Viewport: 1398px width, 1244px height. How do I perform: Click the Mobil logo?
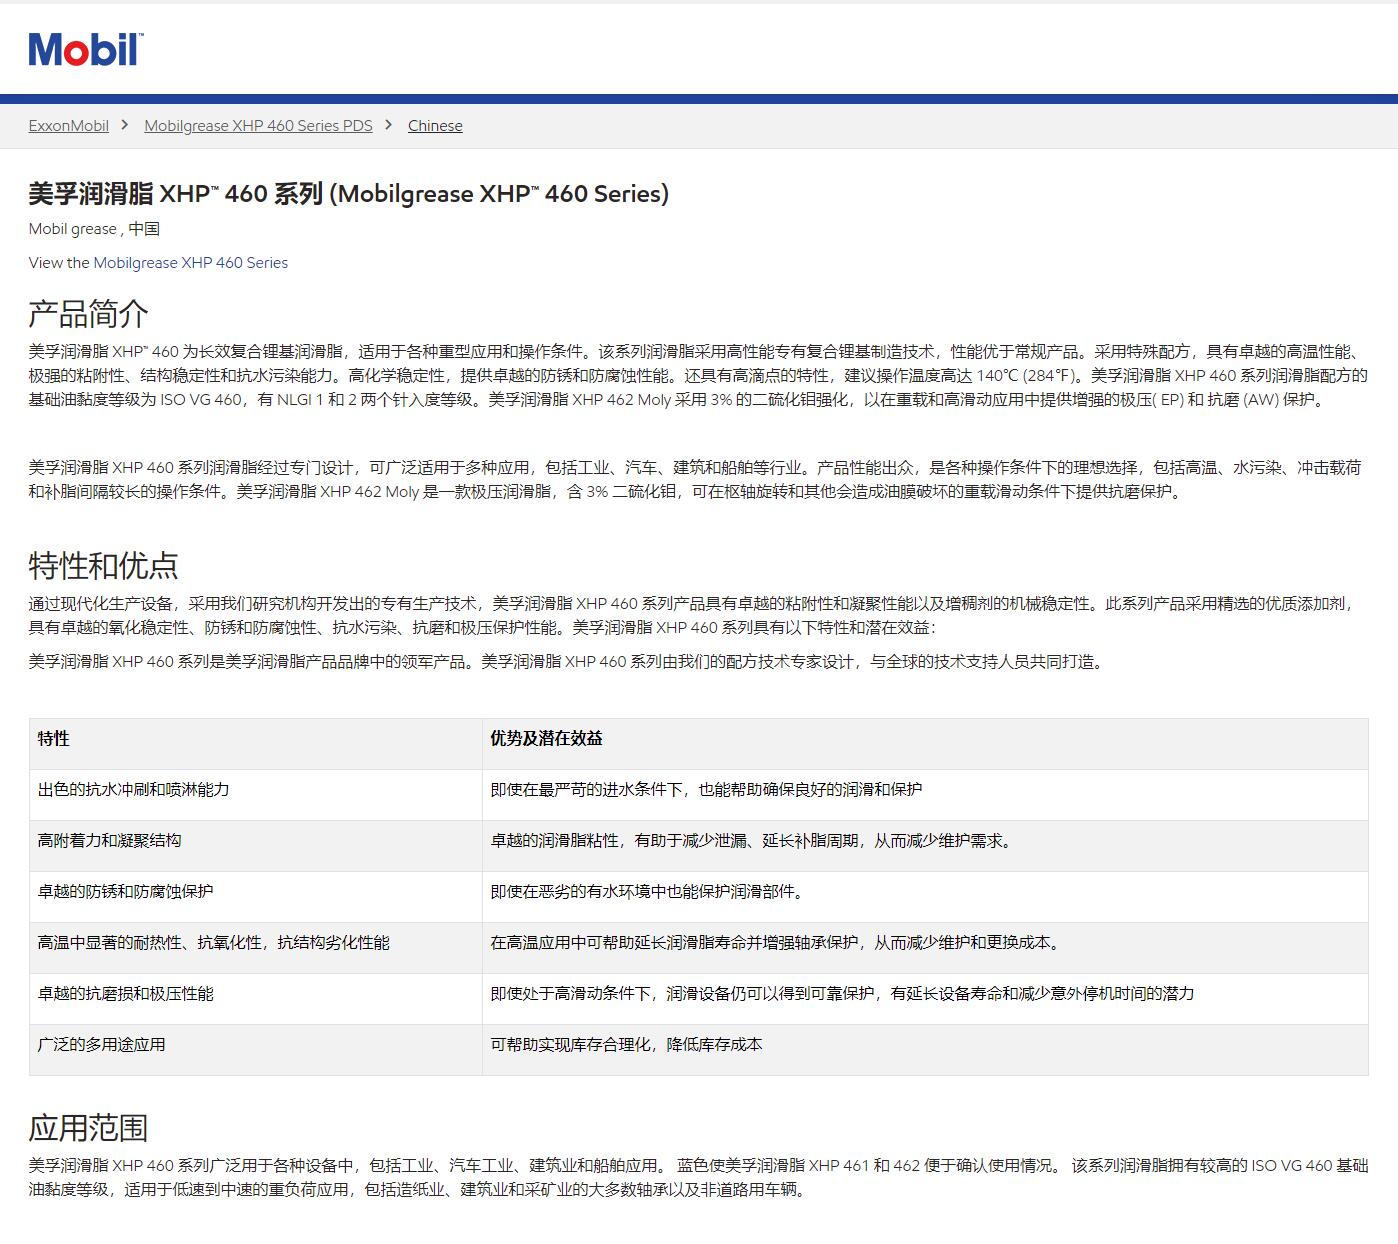[86, 48]
